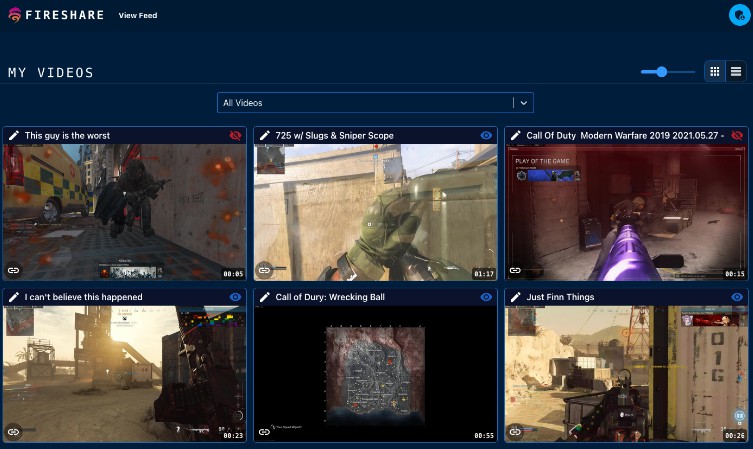Switch to grid view layout
The height and width of the screenshot is (449, 753).
coord(714,71)
